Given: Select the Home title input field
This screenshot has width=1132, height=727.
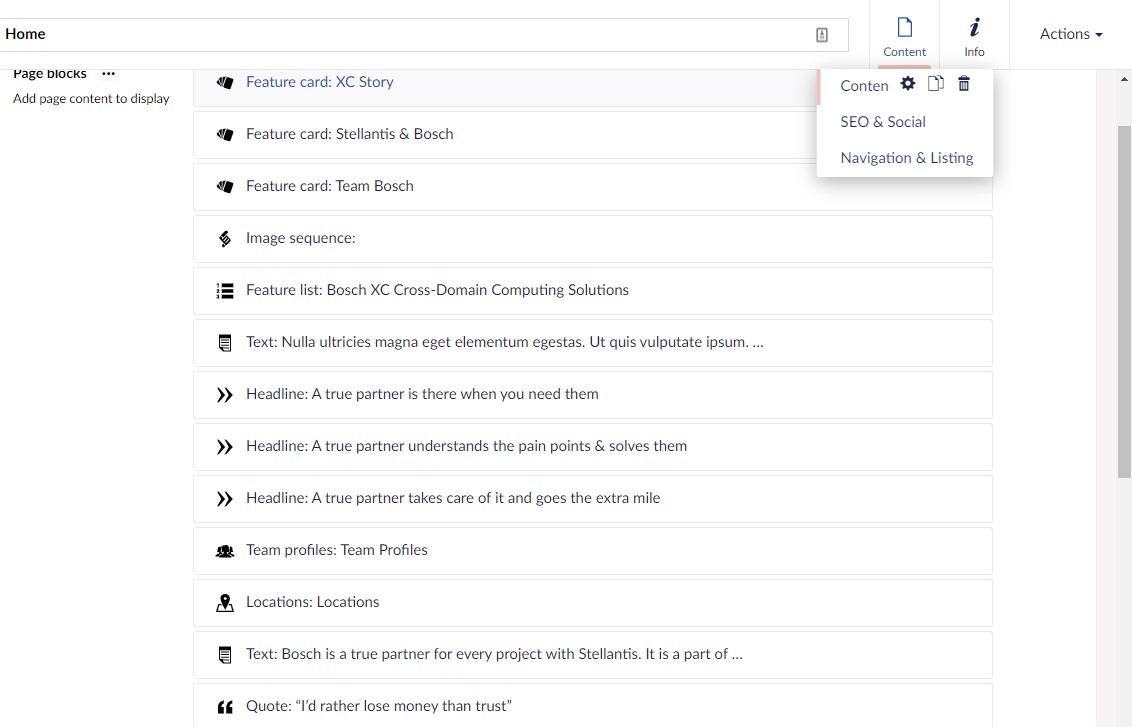Looking at the screenshot, I should tap(400, 33).
